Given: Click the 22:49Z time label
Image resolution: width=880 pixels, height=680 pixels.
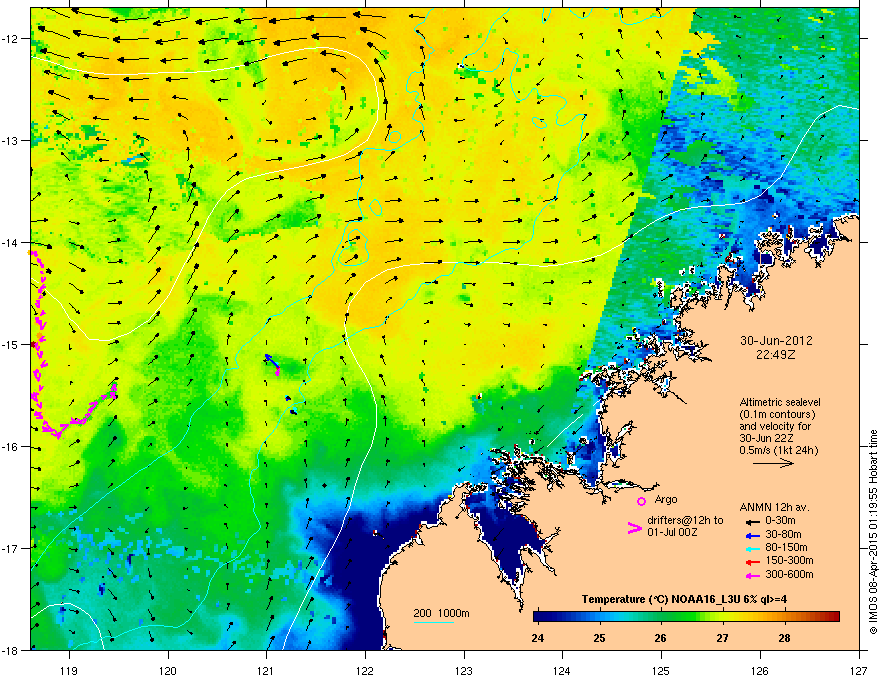Looking at the screenshot, I should click(x=776, y=355).
